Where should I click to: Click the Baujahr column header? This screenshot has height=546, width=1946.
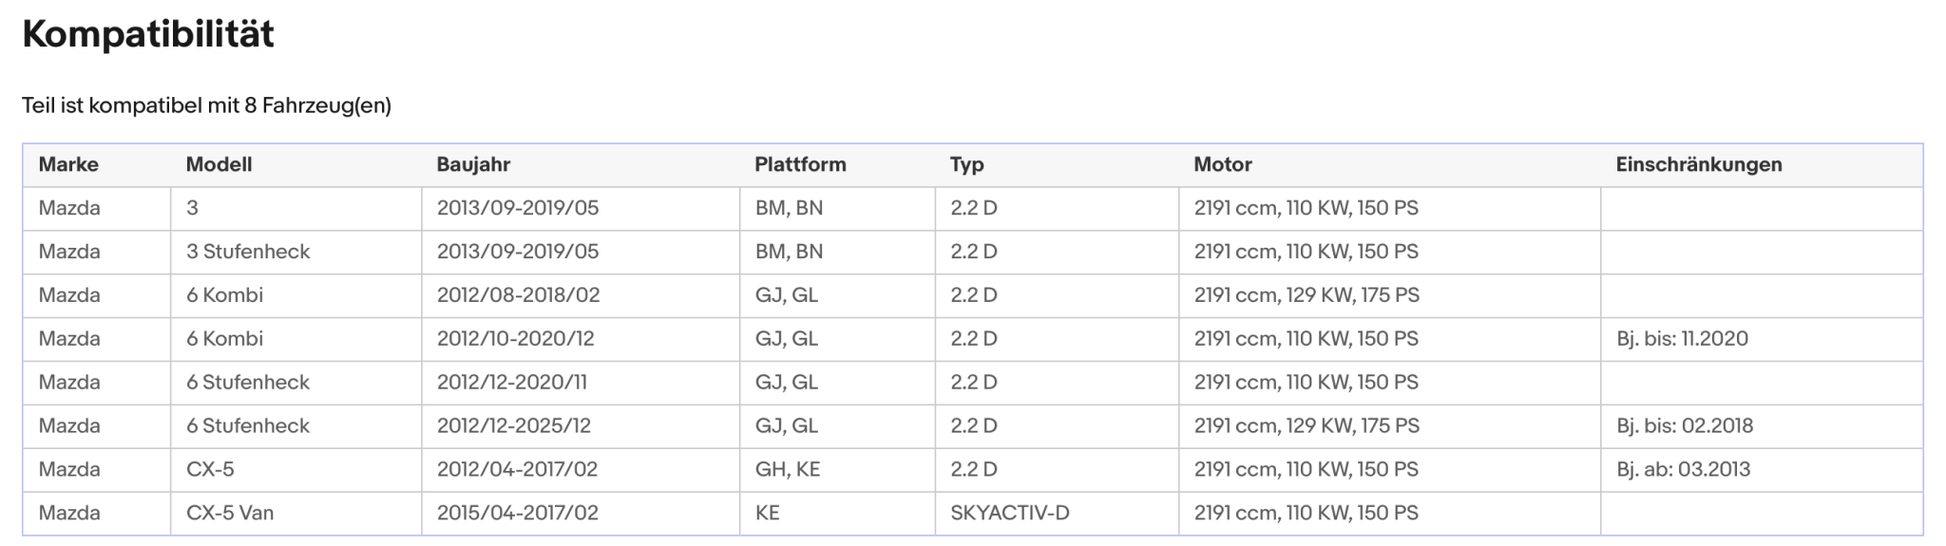(x=473, y=165)
